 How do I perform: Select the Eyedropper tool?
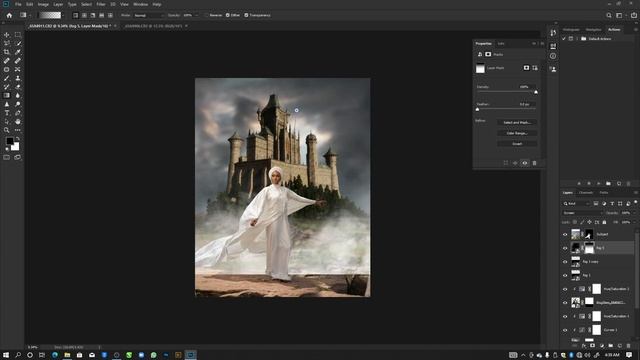click(18, 52)
